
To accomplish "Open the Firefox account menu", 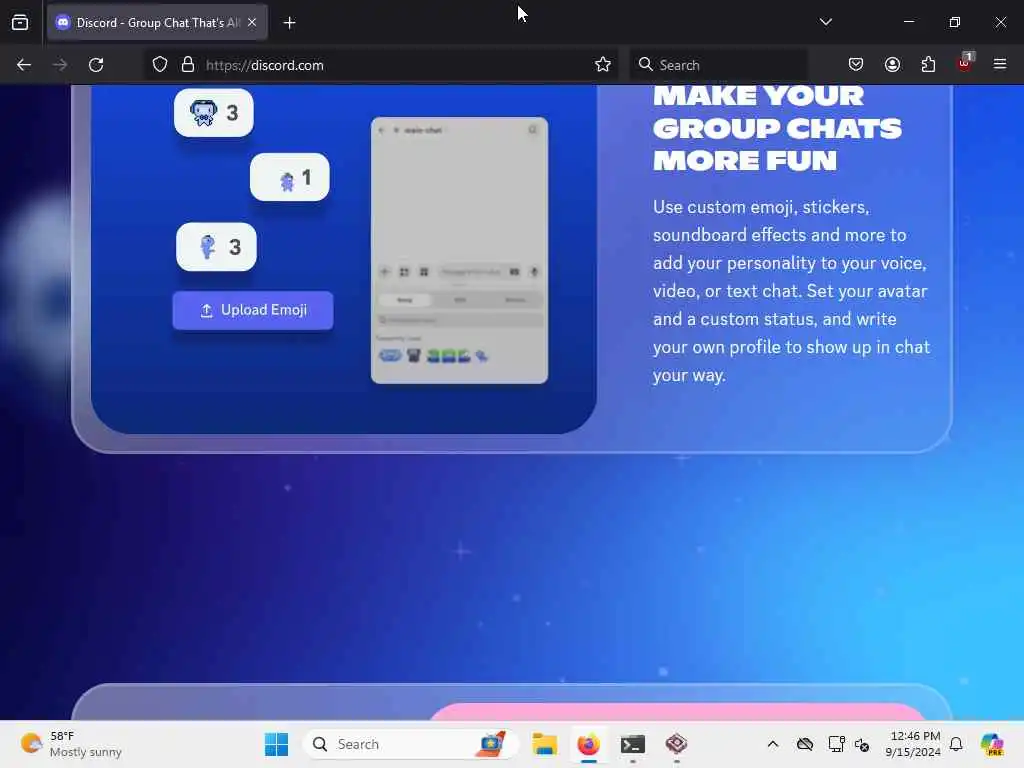I will point(892,65).
